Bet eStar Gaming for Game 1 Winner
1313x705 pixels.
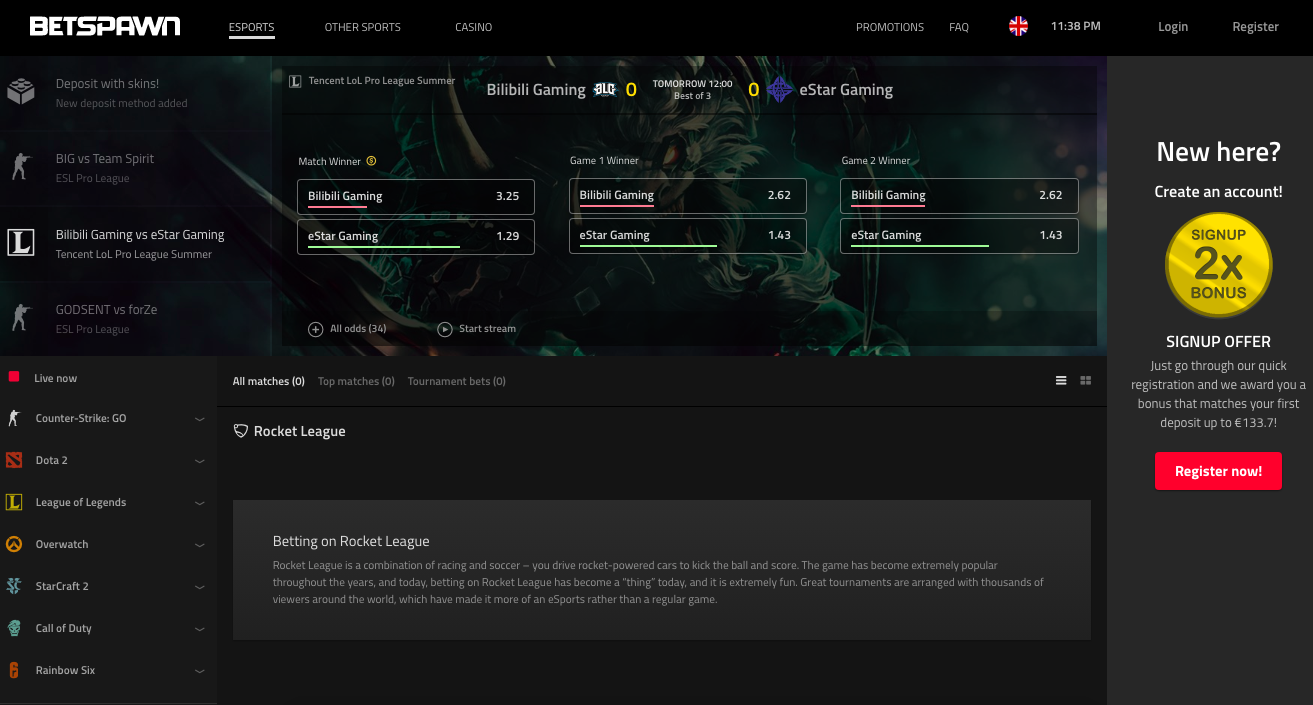tap(688, 236)
